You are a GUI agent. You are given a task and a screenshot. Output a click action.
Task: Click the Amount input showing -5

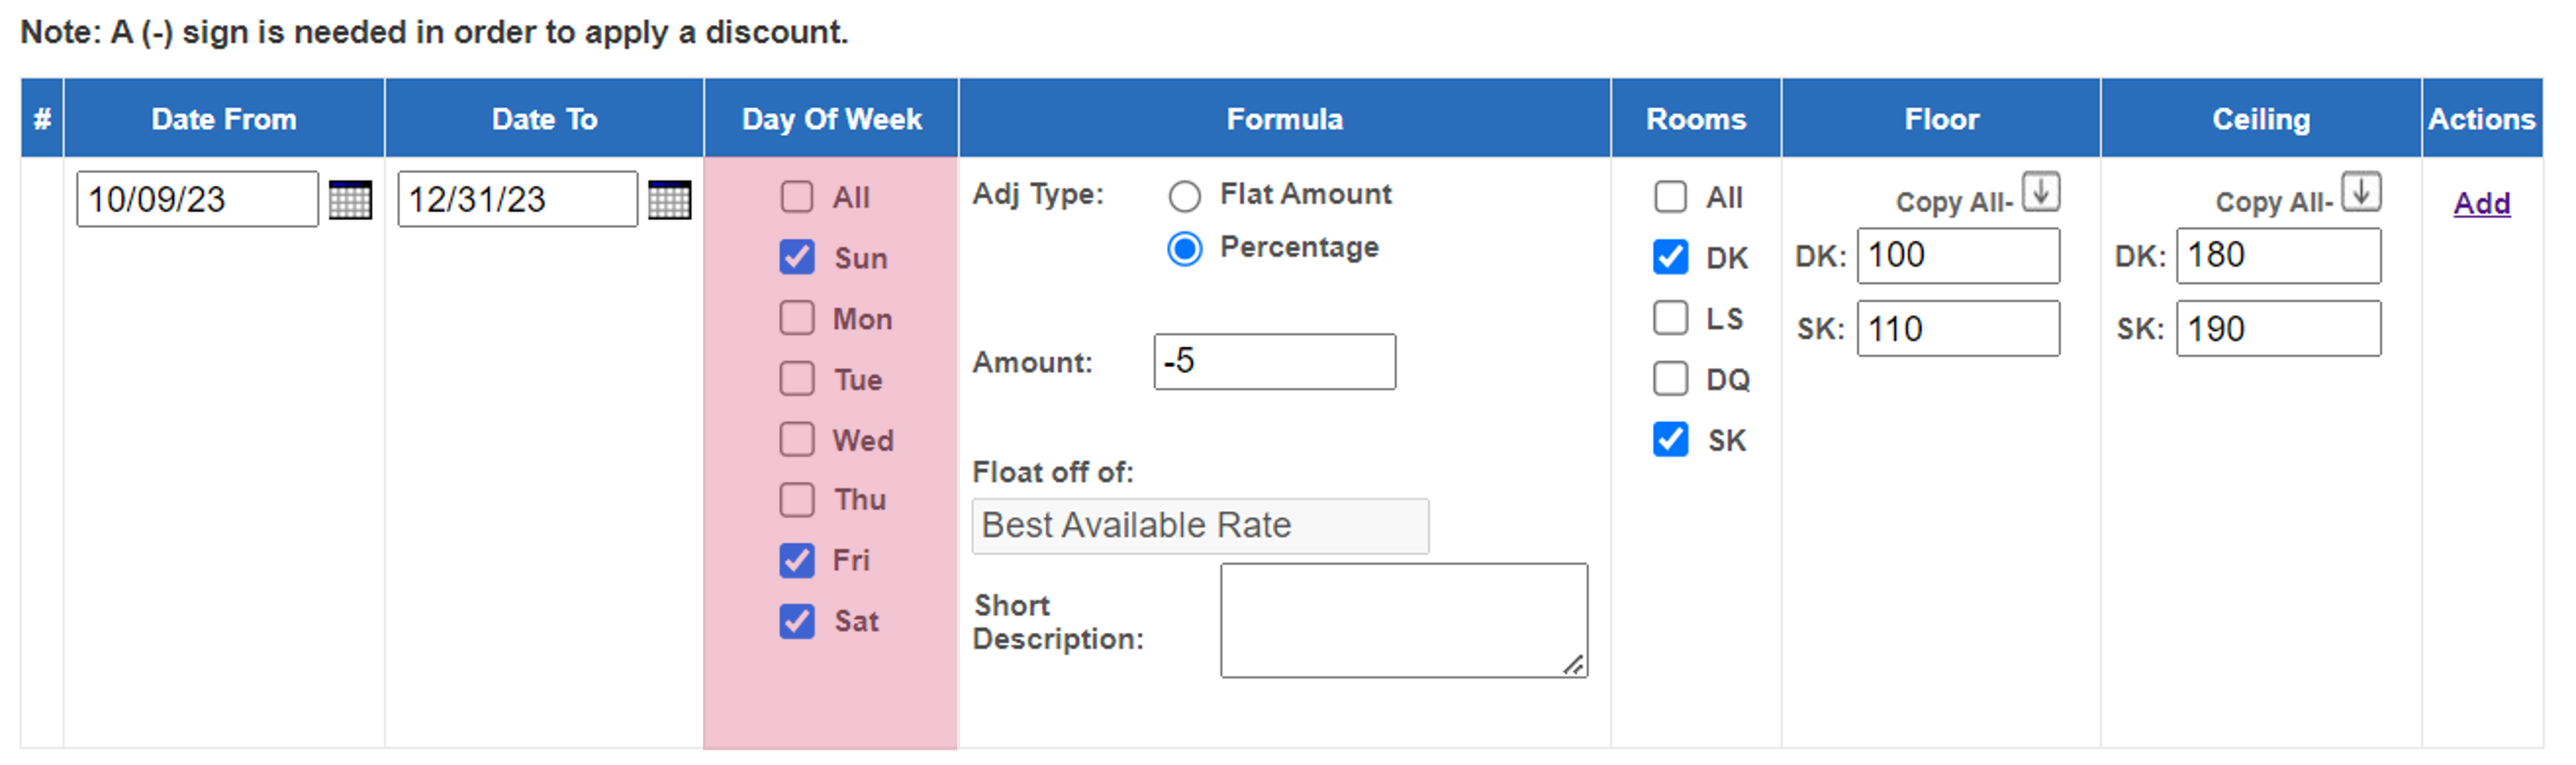tap(1274, 362)
